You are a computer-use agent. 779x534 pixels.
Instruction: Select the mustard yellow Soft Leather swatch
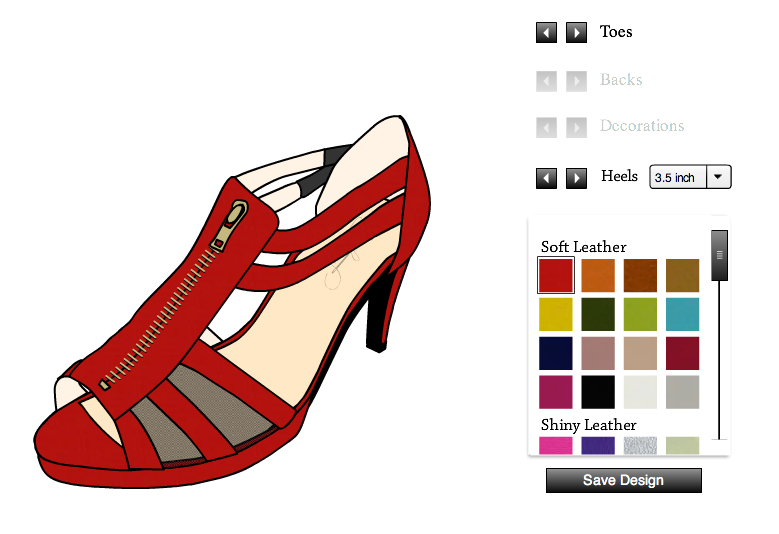pos(556,314)
